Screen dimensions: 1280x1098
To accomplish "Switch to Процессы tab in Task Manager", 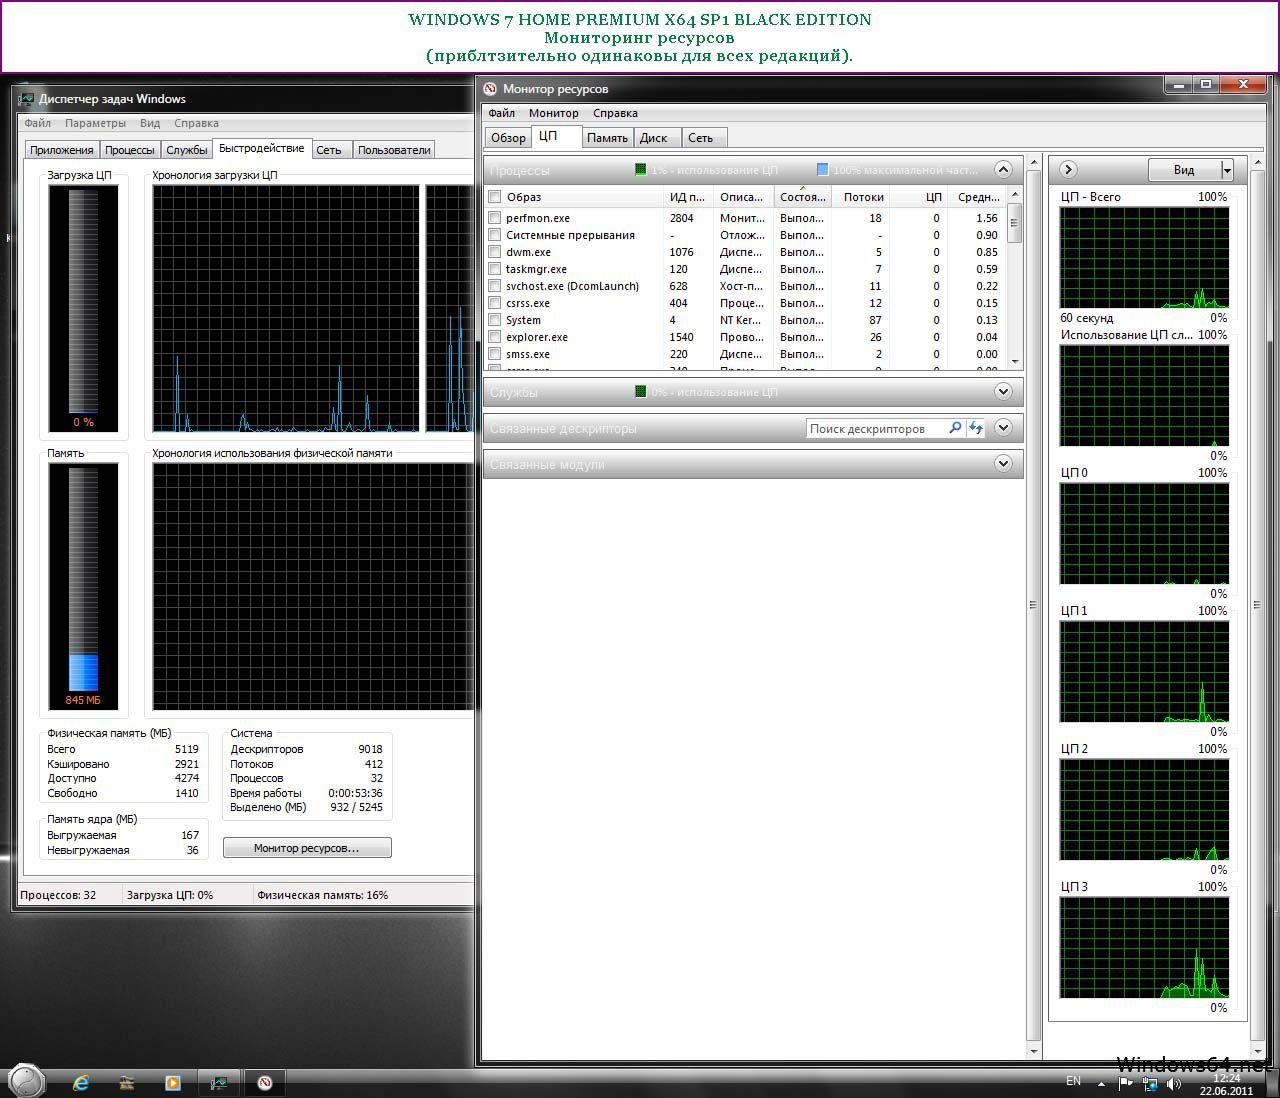I will point(130,150).
